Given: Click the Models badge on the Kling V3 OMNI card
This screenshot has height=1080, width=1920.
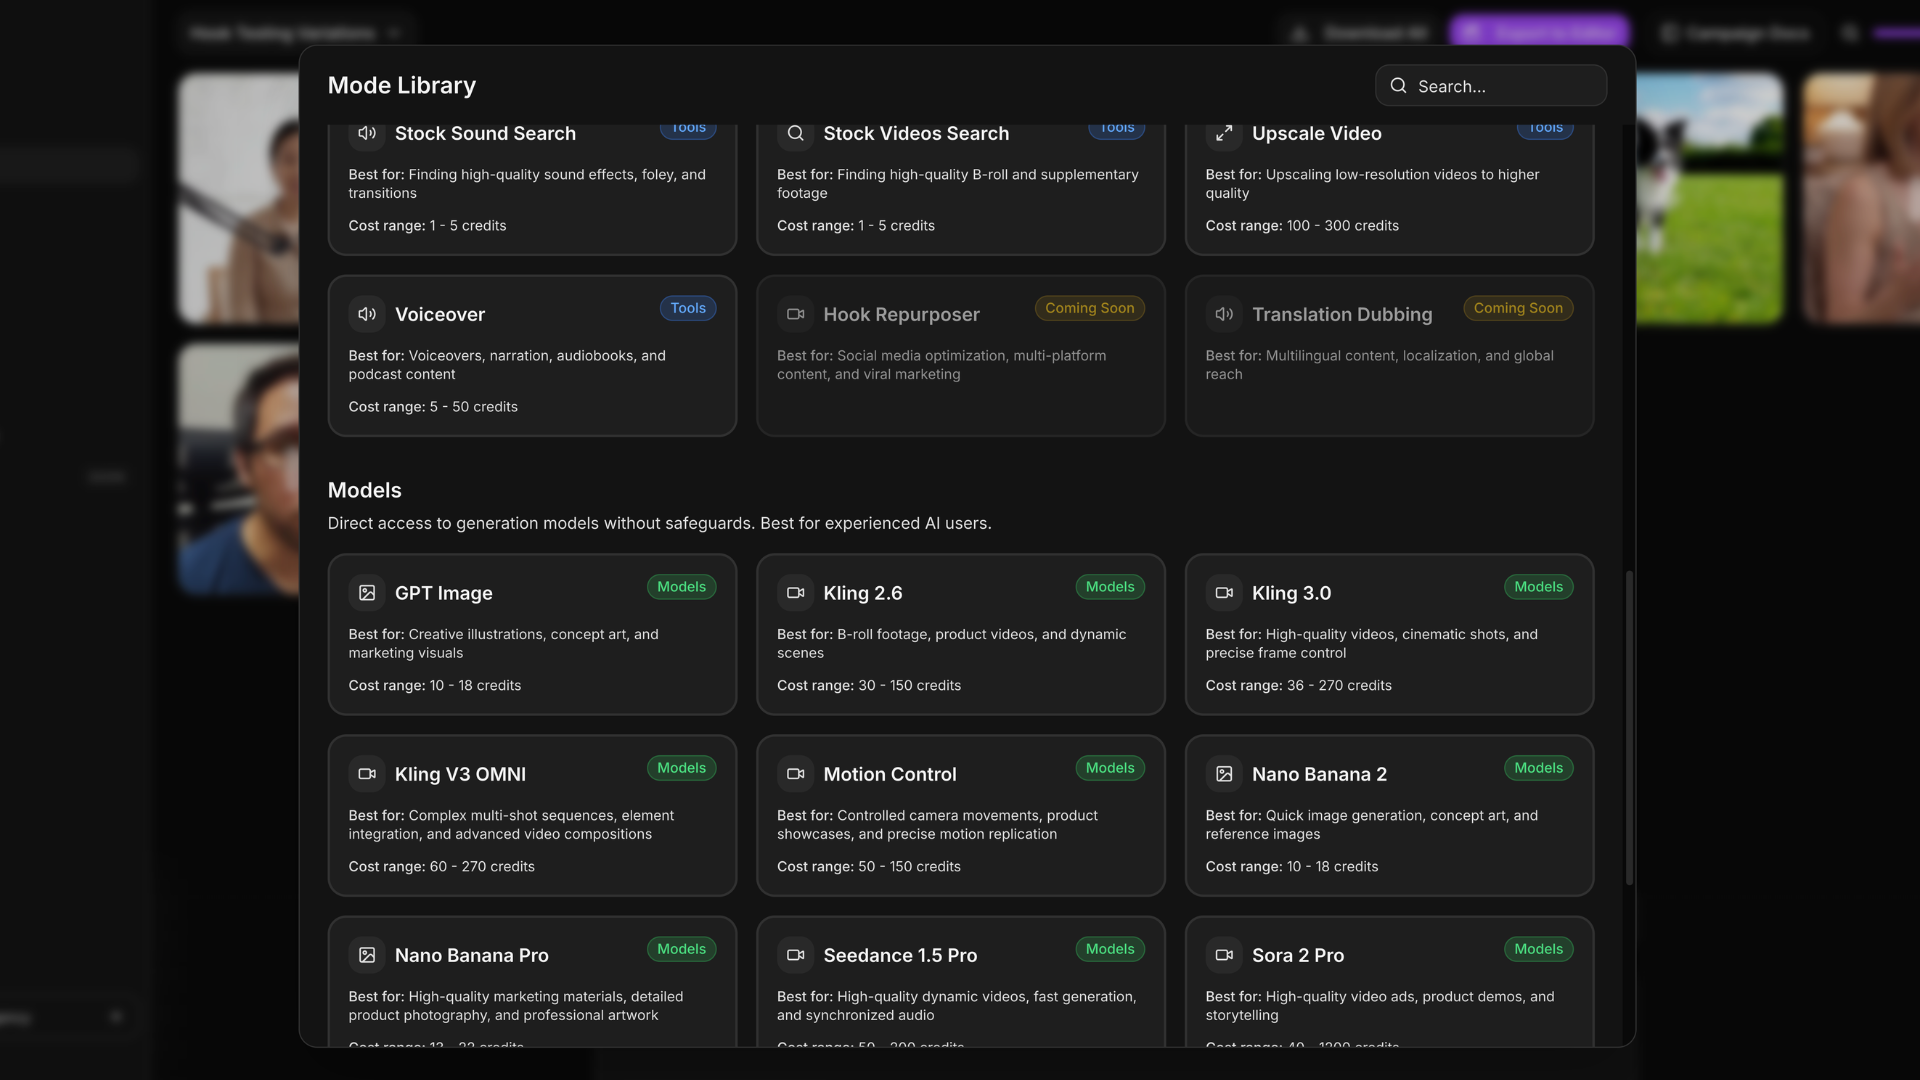Looking at the screenshot, I should coord(681,768).
